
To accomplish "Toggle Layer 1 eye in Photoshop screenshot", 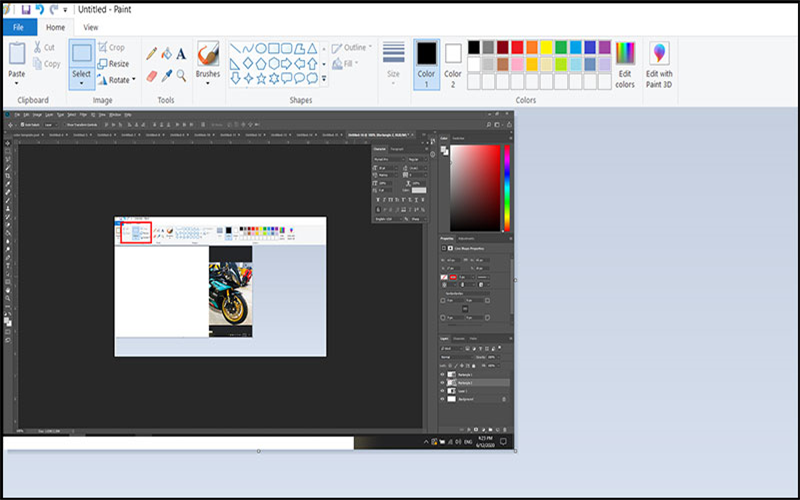I will pyautogui.click(x=442, y=391).
